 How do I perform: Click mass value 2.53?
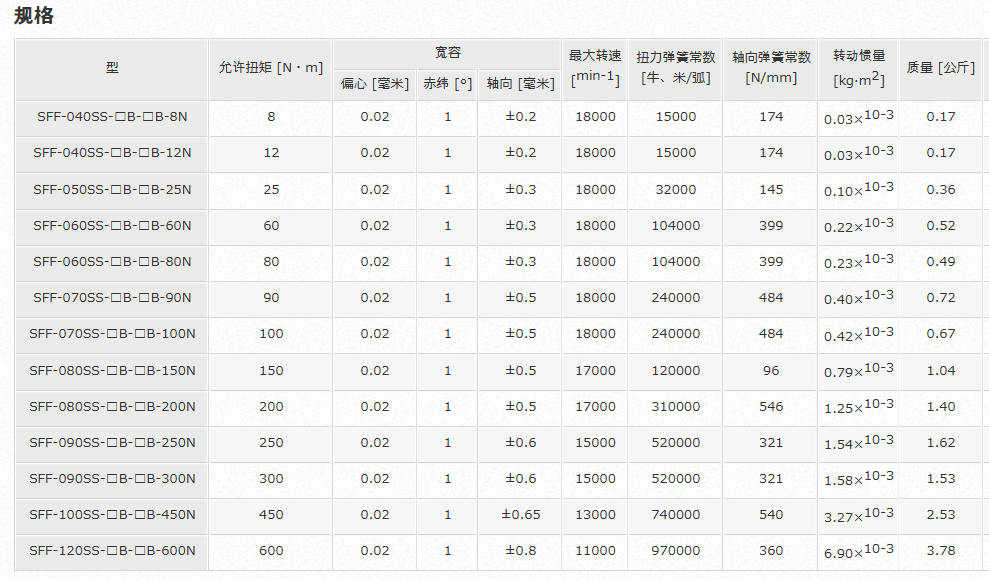pos(941,515)
